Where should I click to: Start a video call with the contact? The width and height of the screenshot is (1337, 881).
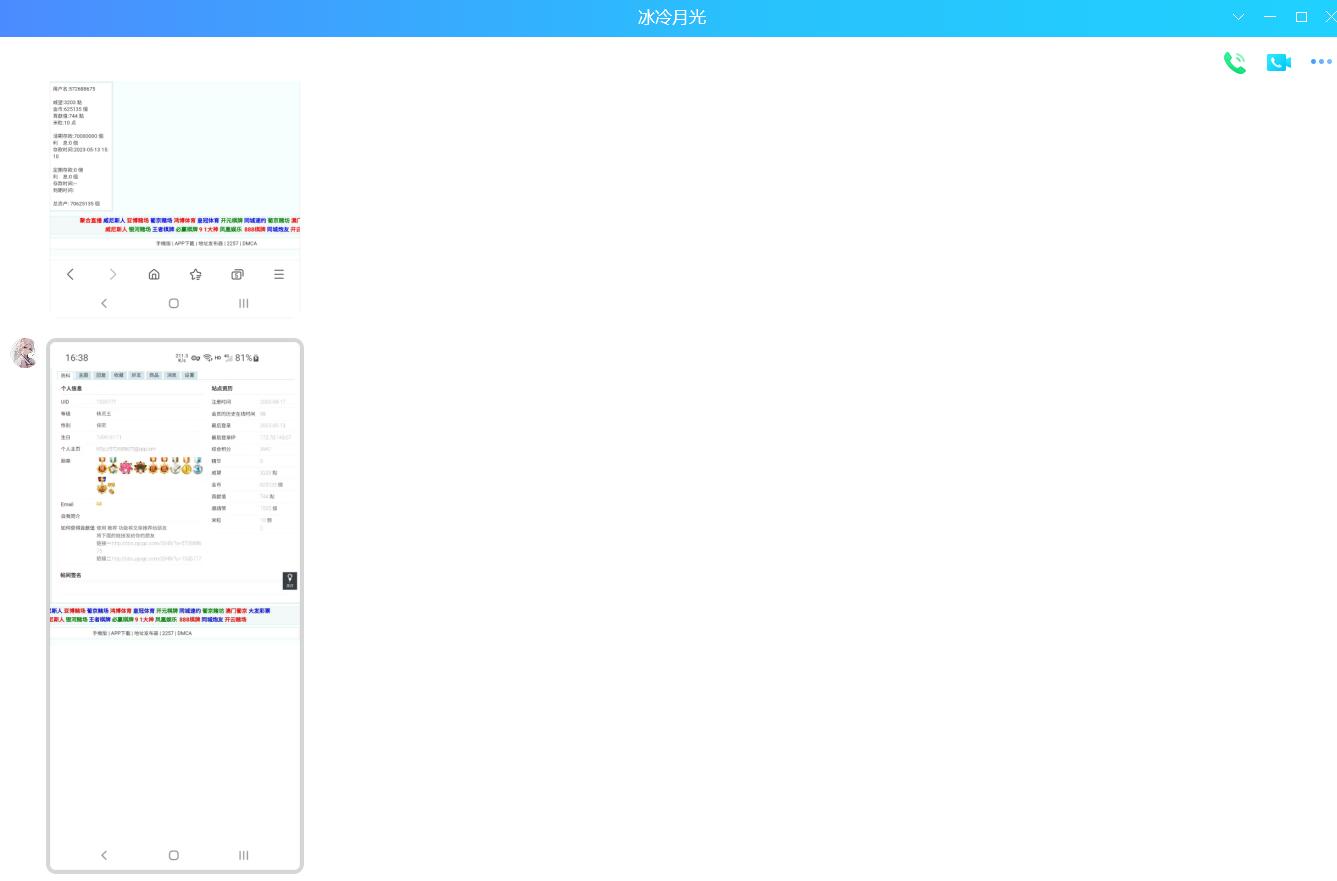pyautogui.click(x=1278, y=62)
